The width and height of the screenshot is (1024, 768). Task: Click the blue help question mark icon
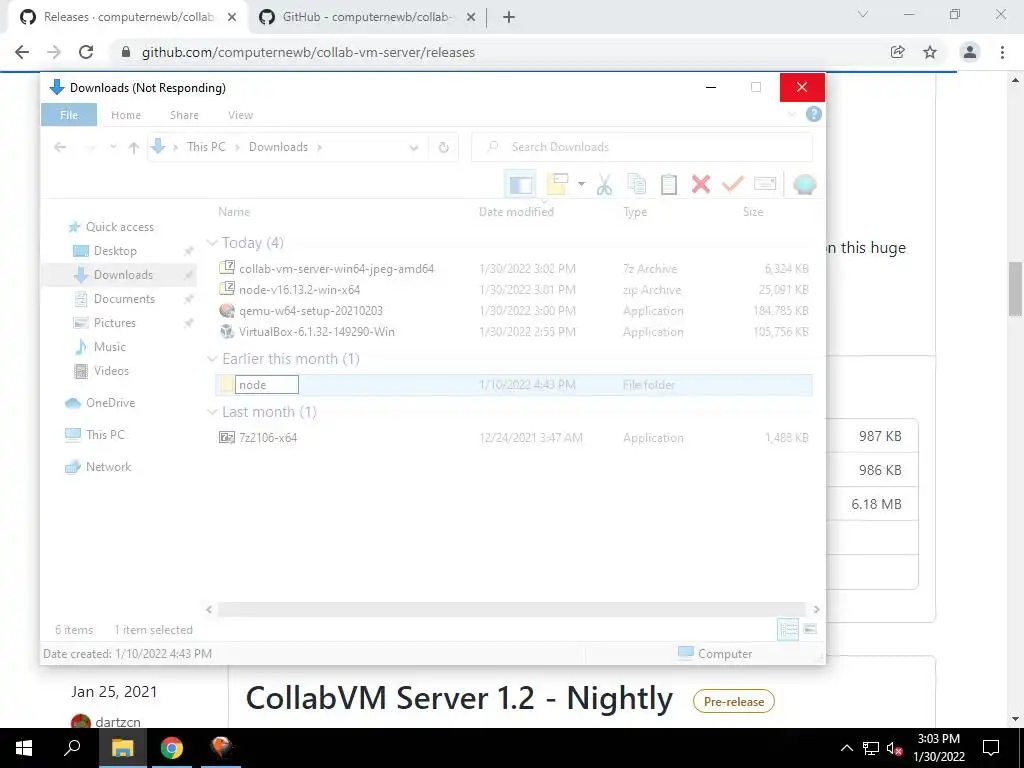(814, 114)
